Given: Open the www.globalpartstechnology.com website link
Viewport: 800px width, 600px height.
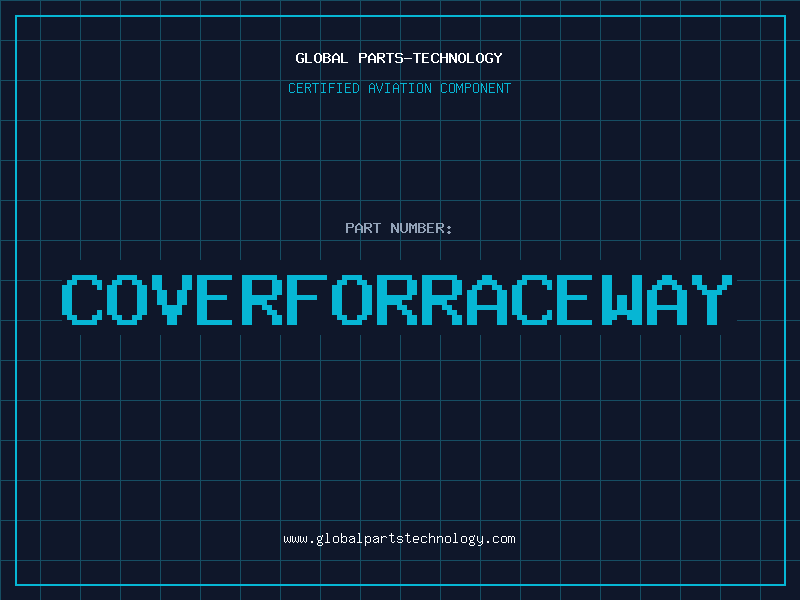Looking at the screenshot, I should point(399,538).
